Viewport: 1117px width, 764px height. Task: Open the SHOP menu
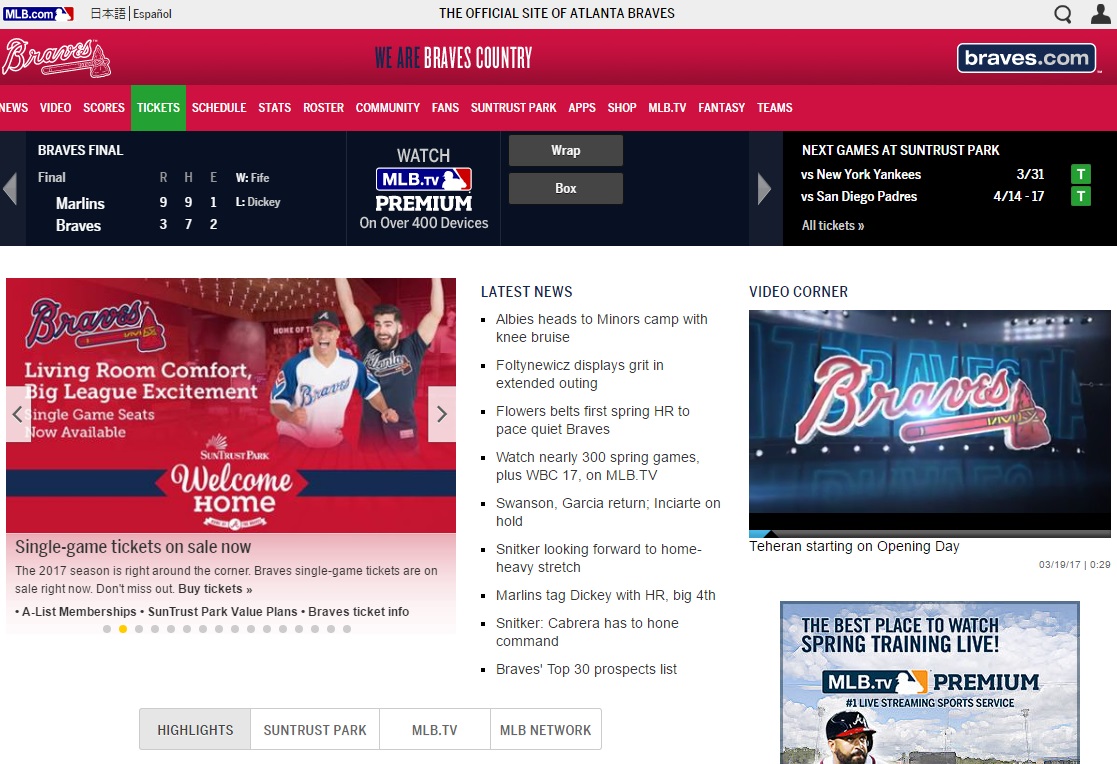(x=622, y=108)
